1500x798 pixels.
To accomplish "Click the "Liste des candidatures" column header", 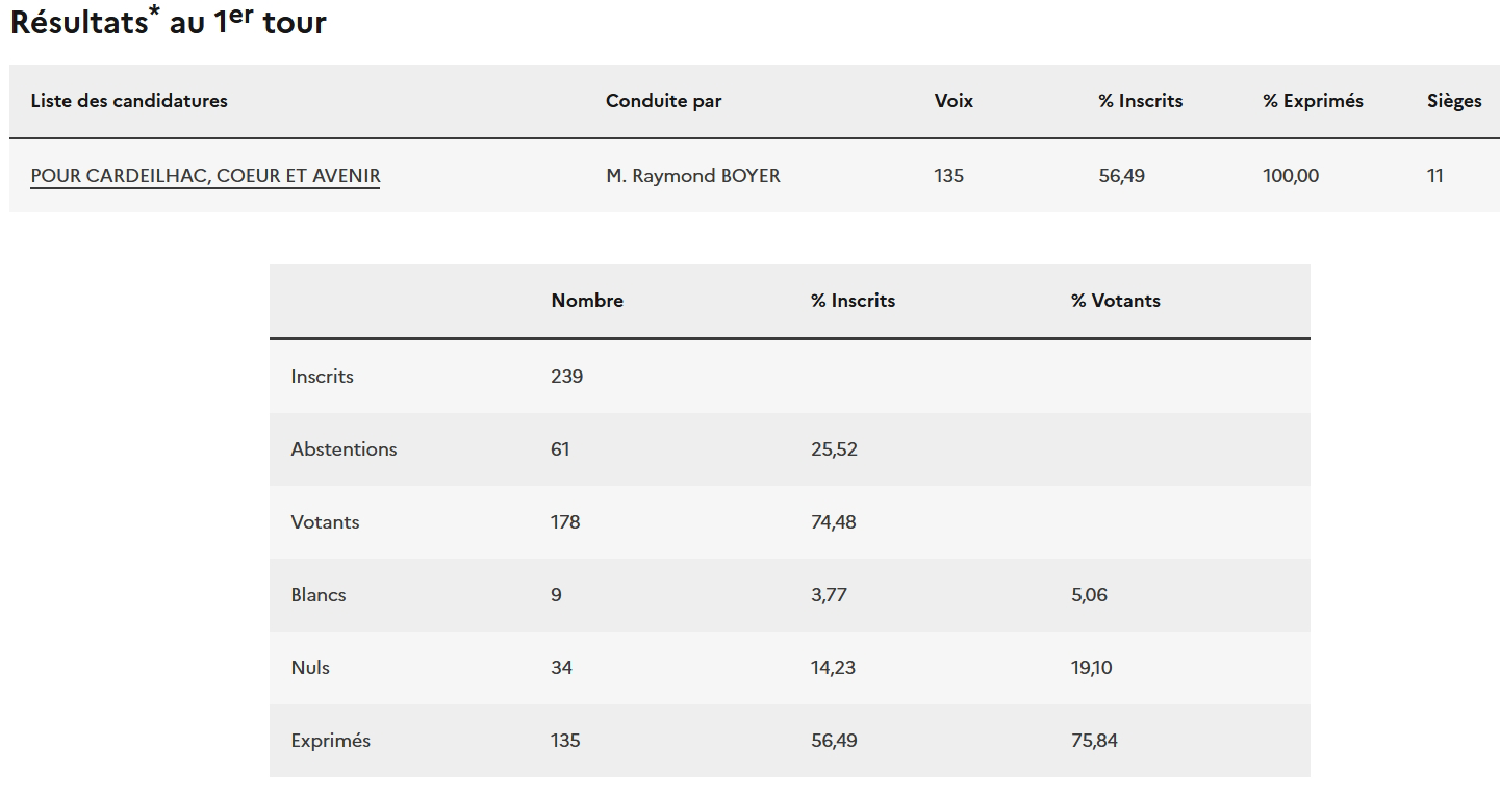I will pyautogui.click(x=129, y=101).
